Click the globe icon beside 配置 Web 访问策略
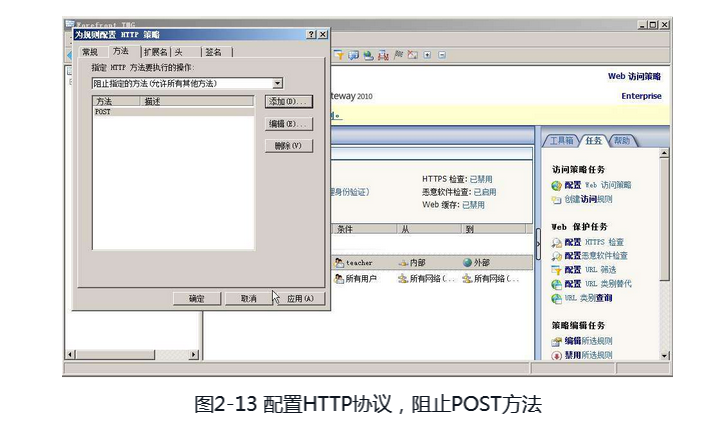718x423 pixels. 556,185
